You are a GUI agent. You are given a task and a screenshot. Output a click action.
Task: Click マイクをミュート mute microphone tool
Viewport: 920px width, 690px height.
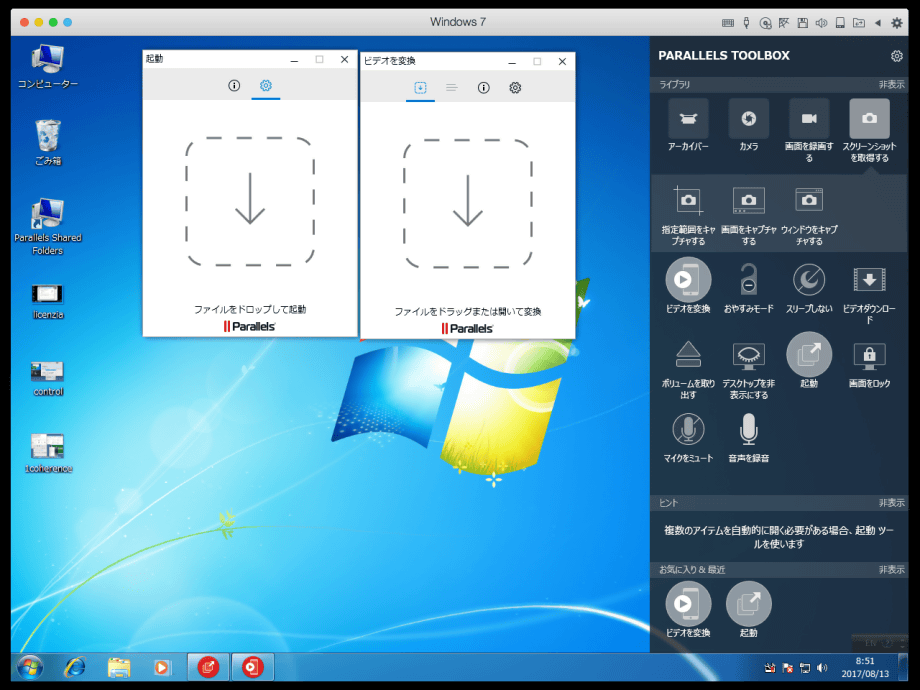[688, 437]
